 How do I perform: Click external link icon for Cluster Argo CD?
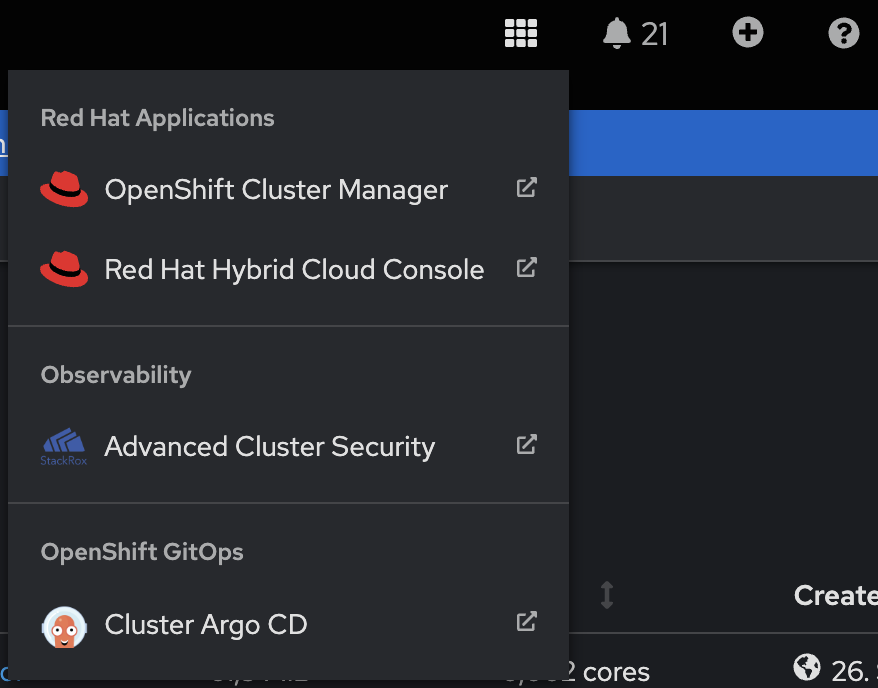(x=526, y=621)
